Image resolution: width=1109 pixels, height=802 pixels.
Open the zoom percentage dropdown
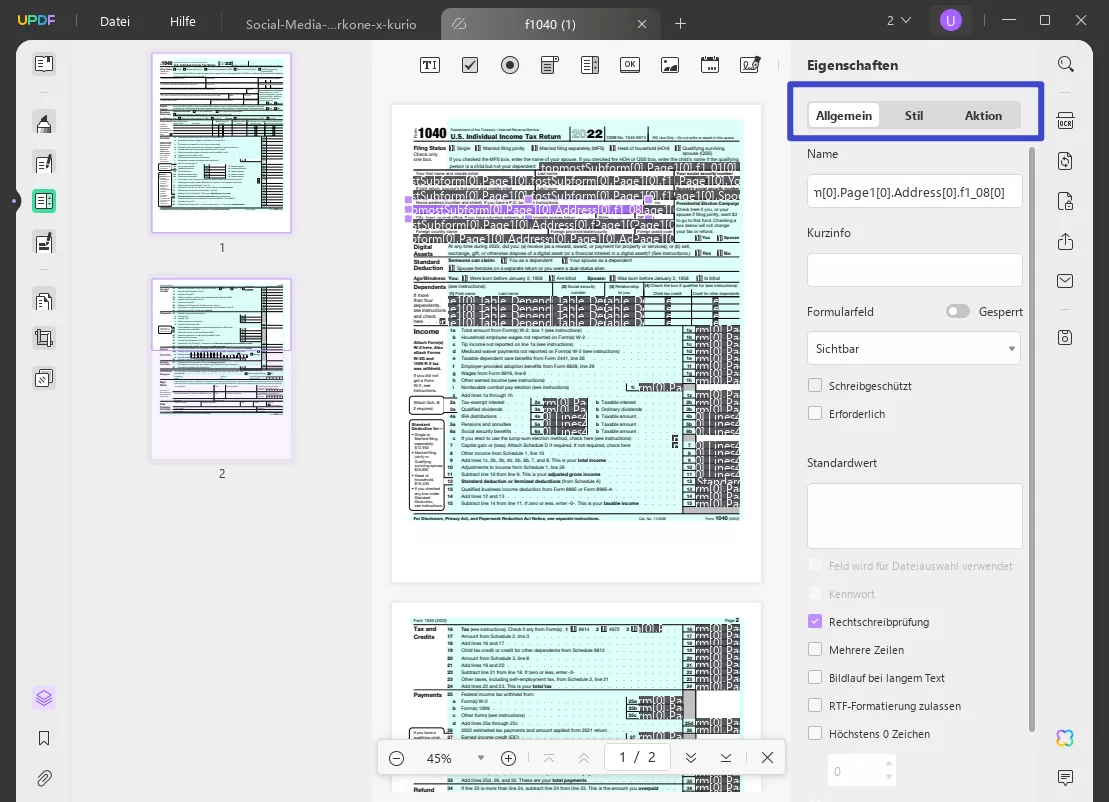click(x=481, y=758)
